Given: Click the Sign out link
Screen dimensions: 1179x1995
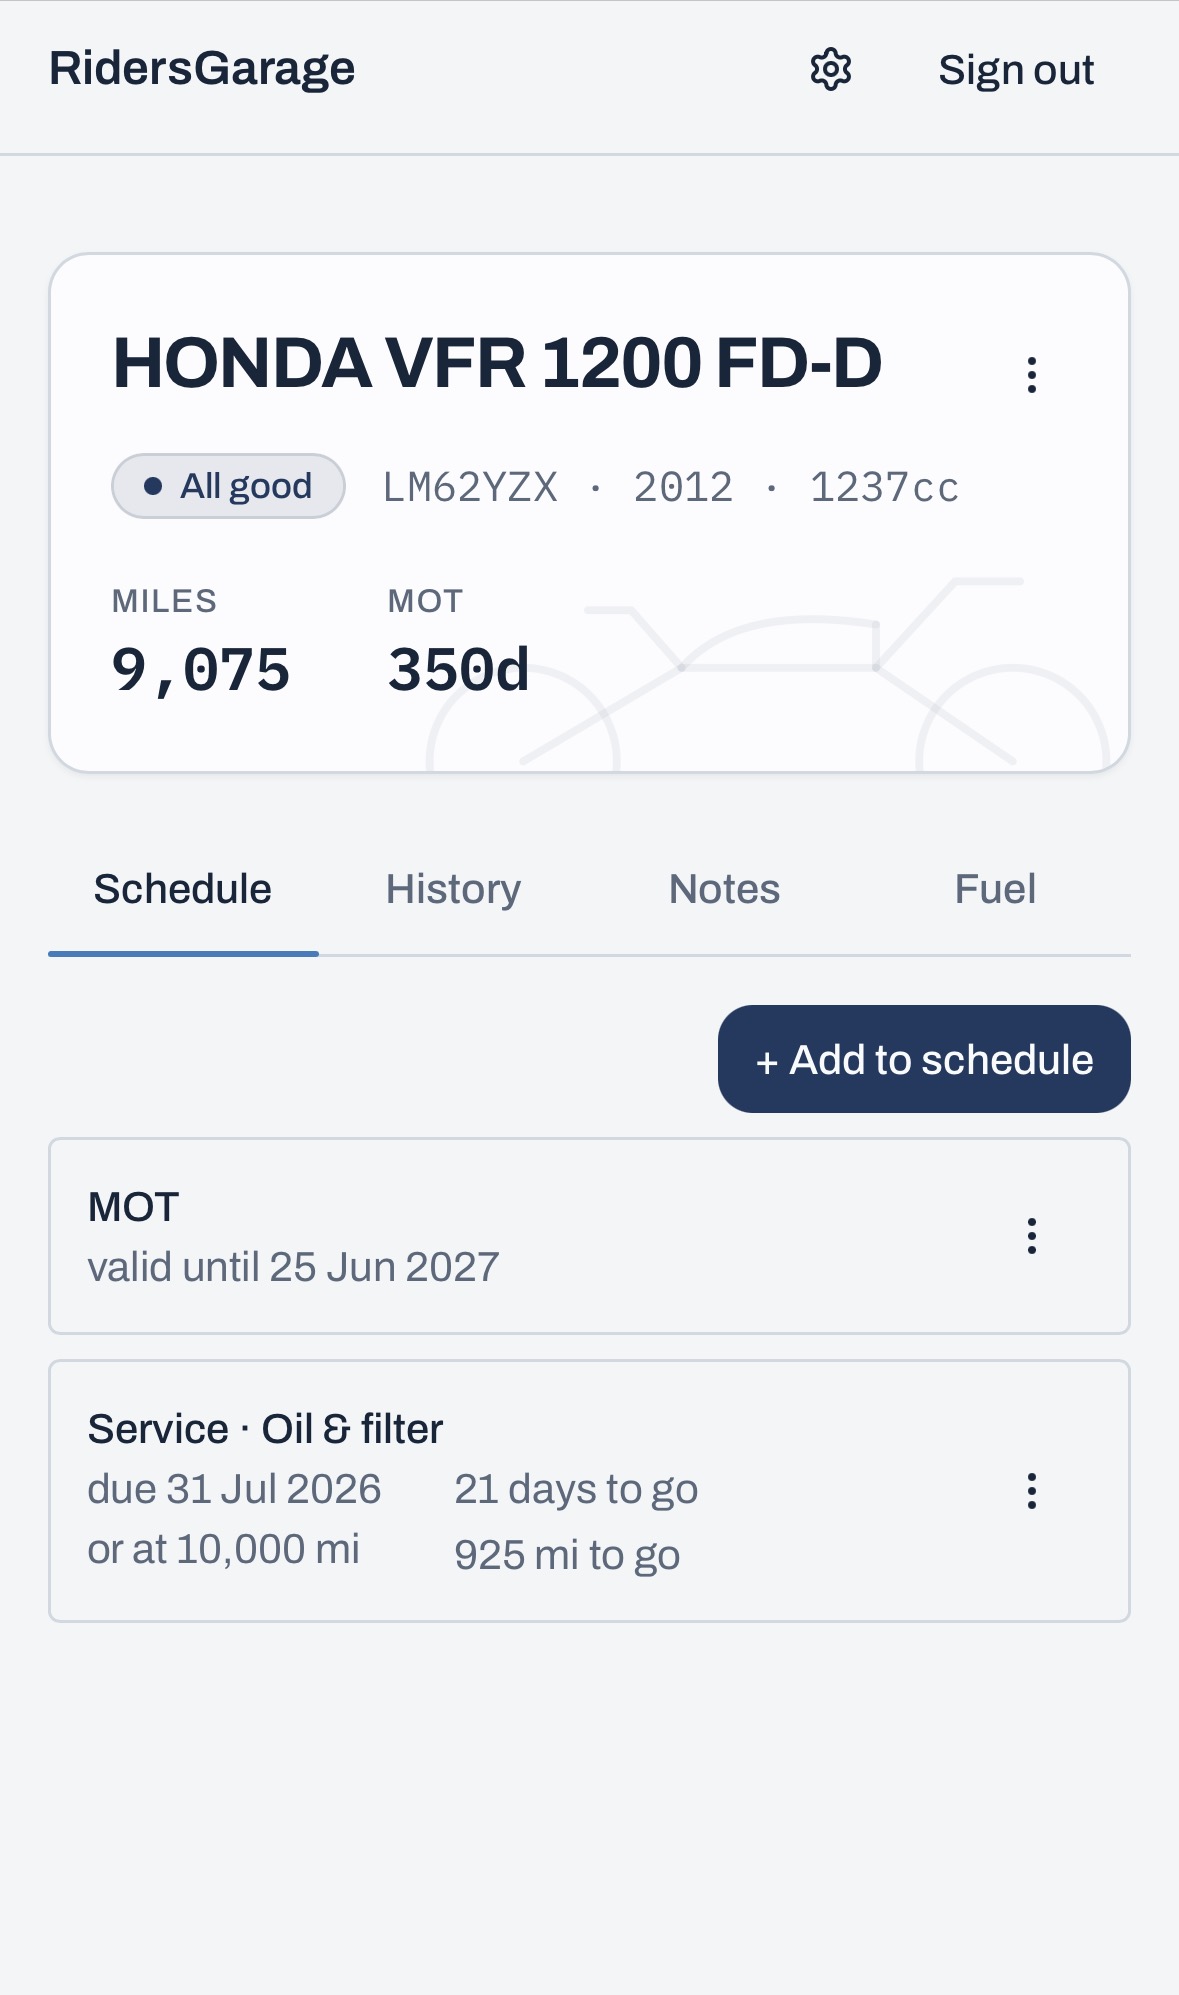Looking at the screenshot, I should tap(1016, 70).
